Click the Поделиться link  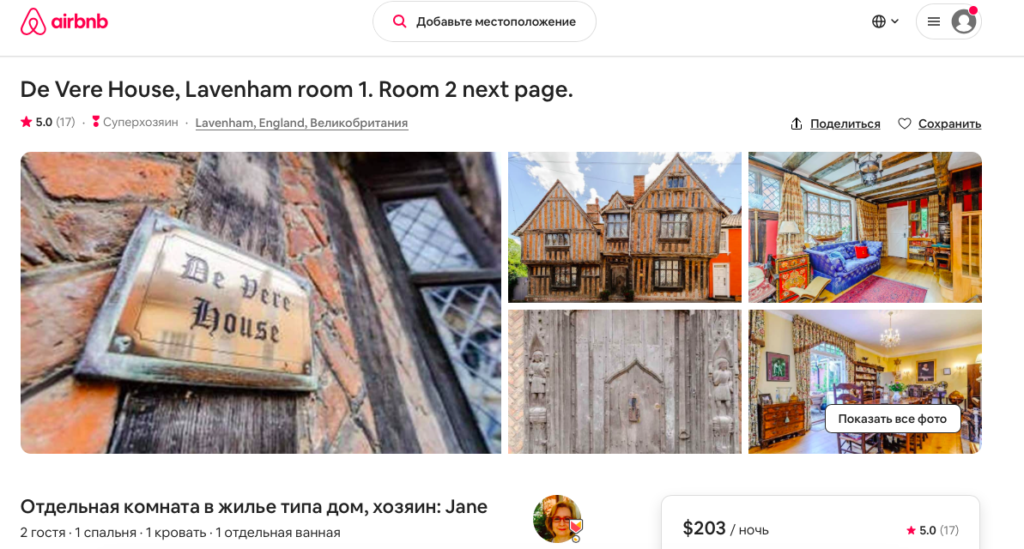(x=845, y=123)
